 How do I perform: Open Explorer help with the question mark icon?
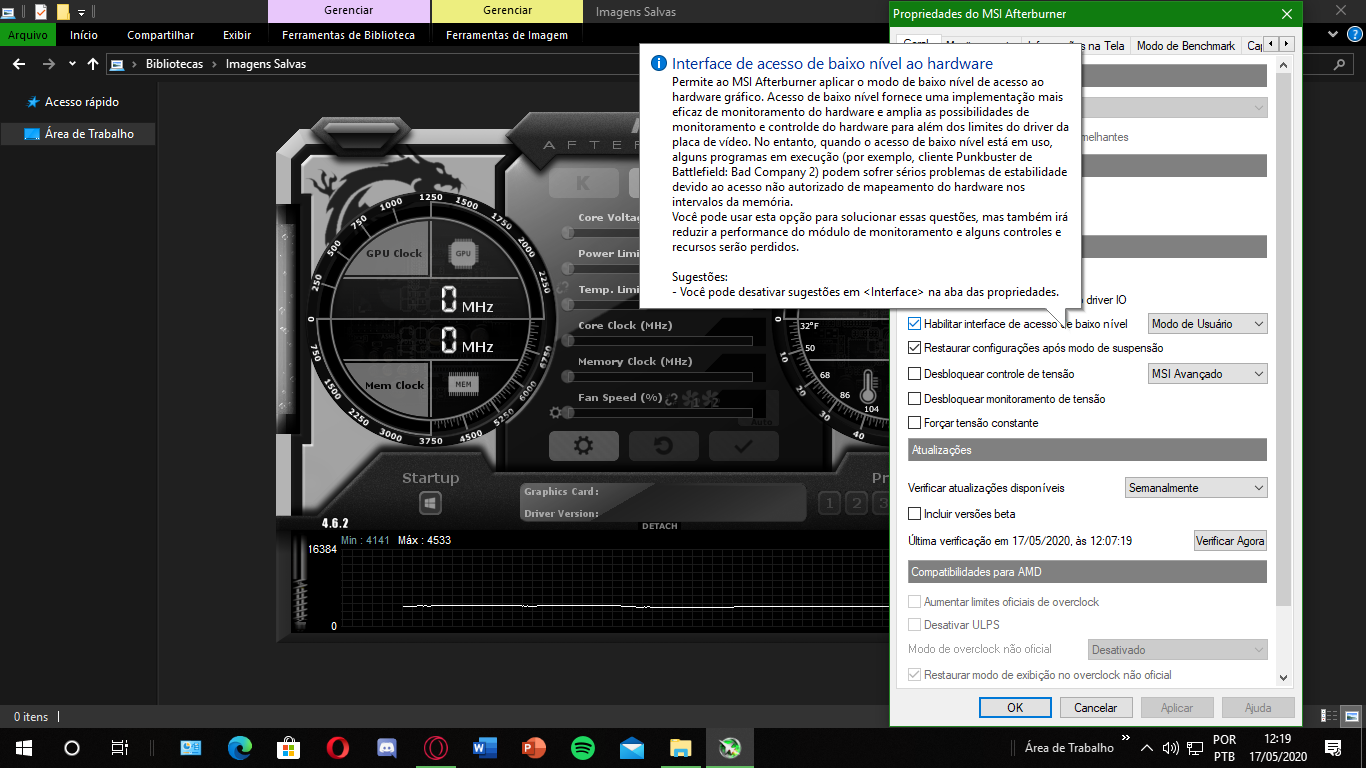click(x=1356, y=34)
